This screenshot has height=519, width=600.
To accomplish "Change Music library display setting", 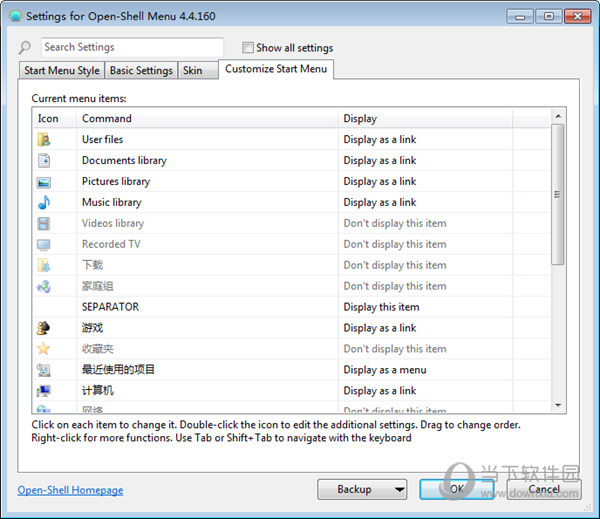I will (380, 202).
